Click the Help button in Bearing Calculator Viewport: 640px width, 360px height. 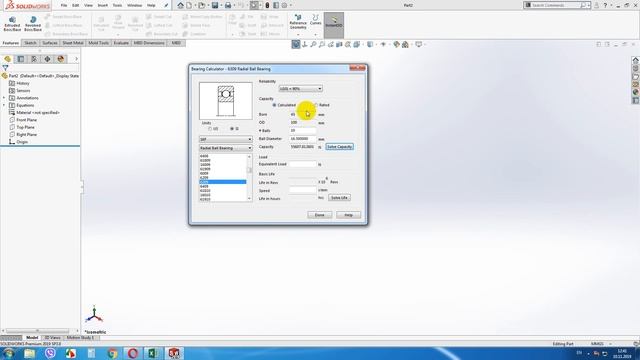point(349,215)
